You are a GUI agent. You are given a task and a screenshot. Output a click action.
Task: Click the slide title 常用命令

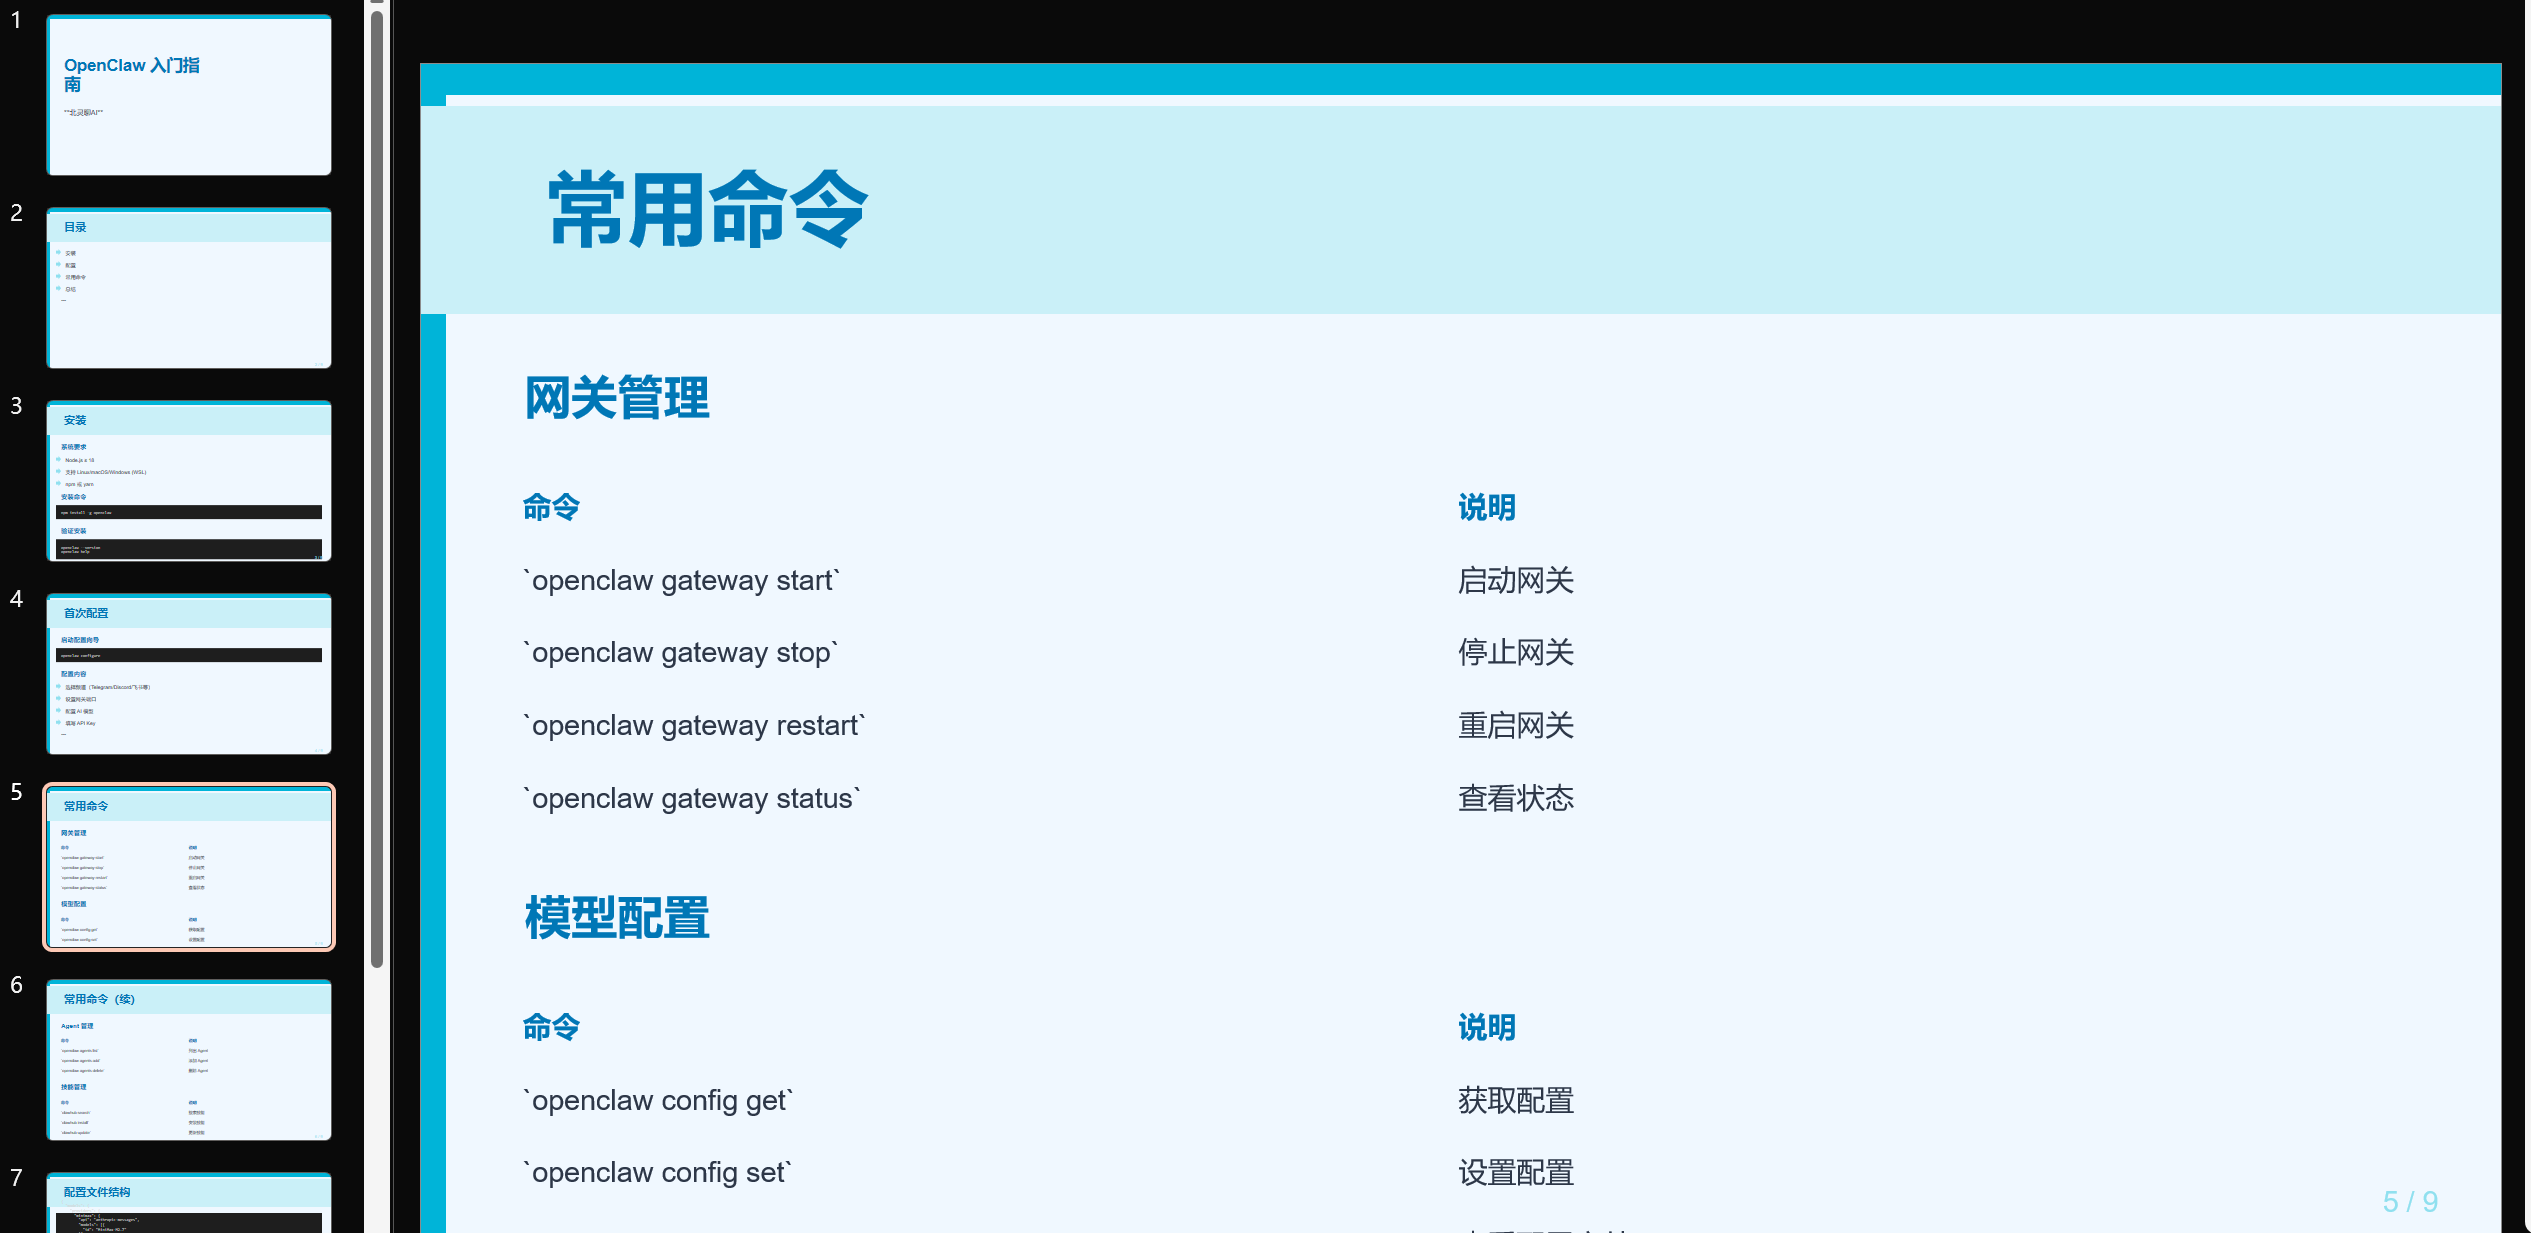pos(708,209)
